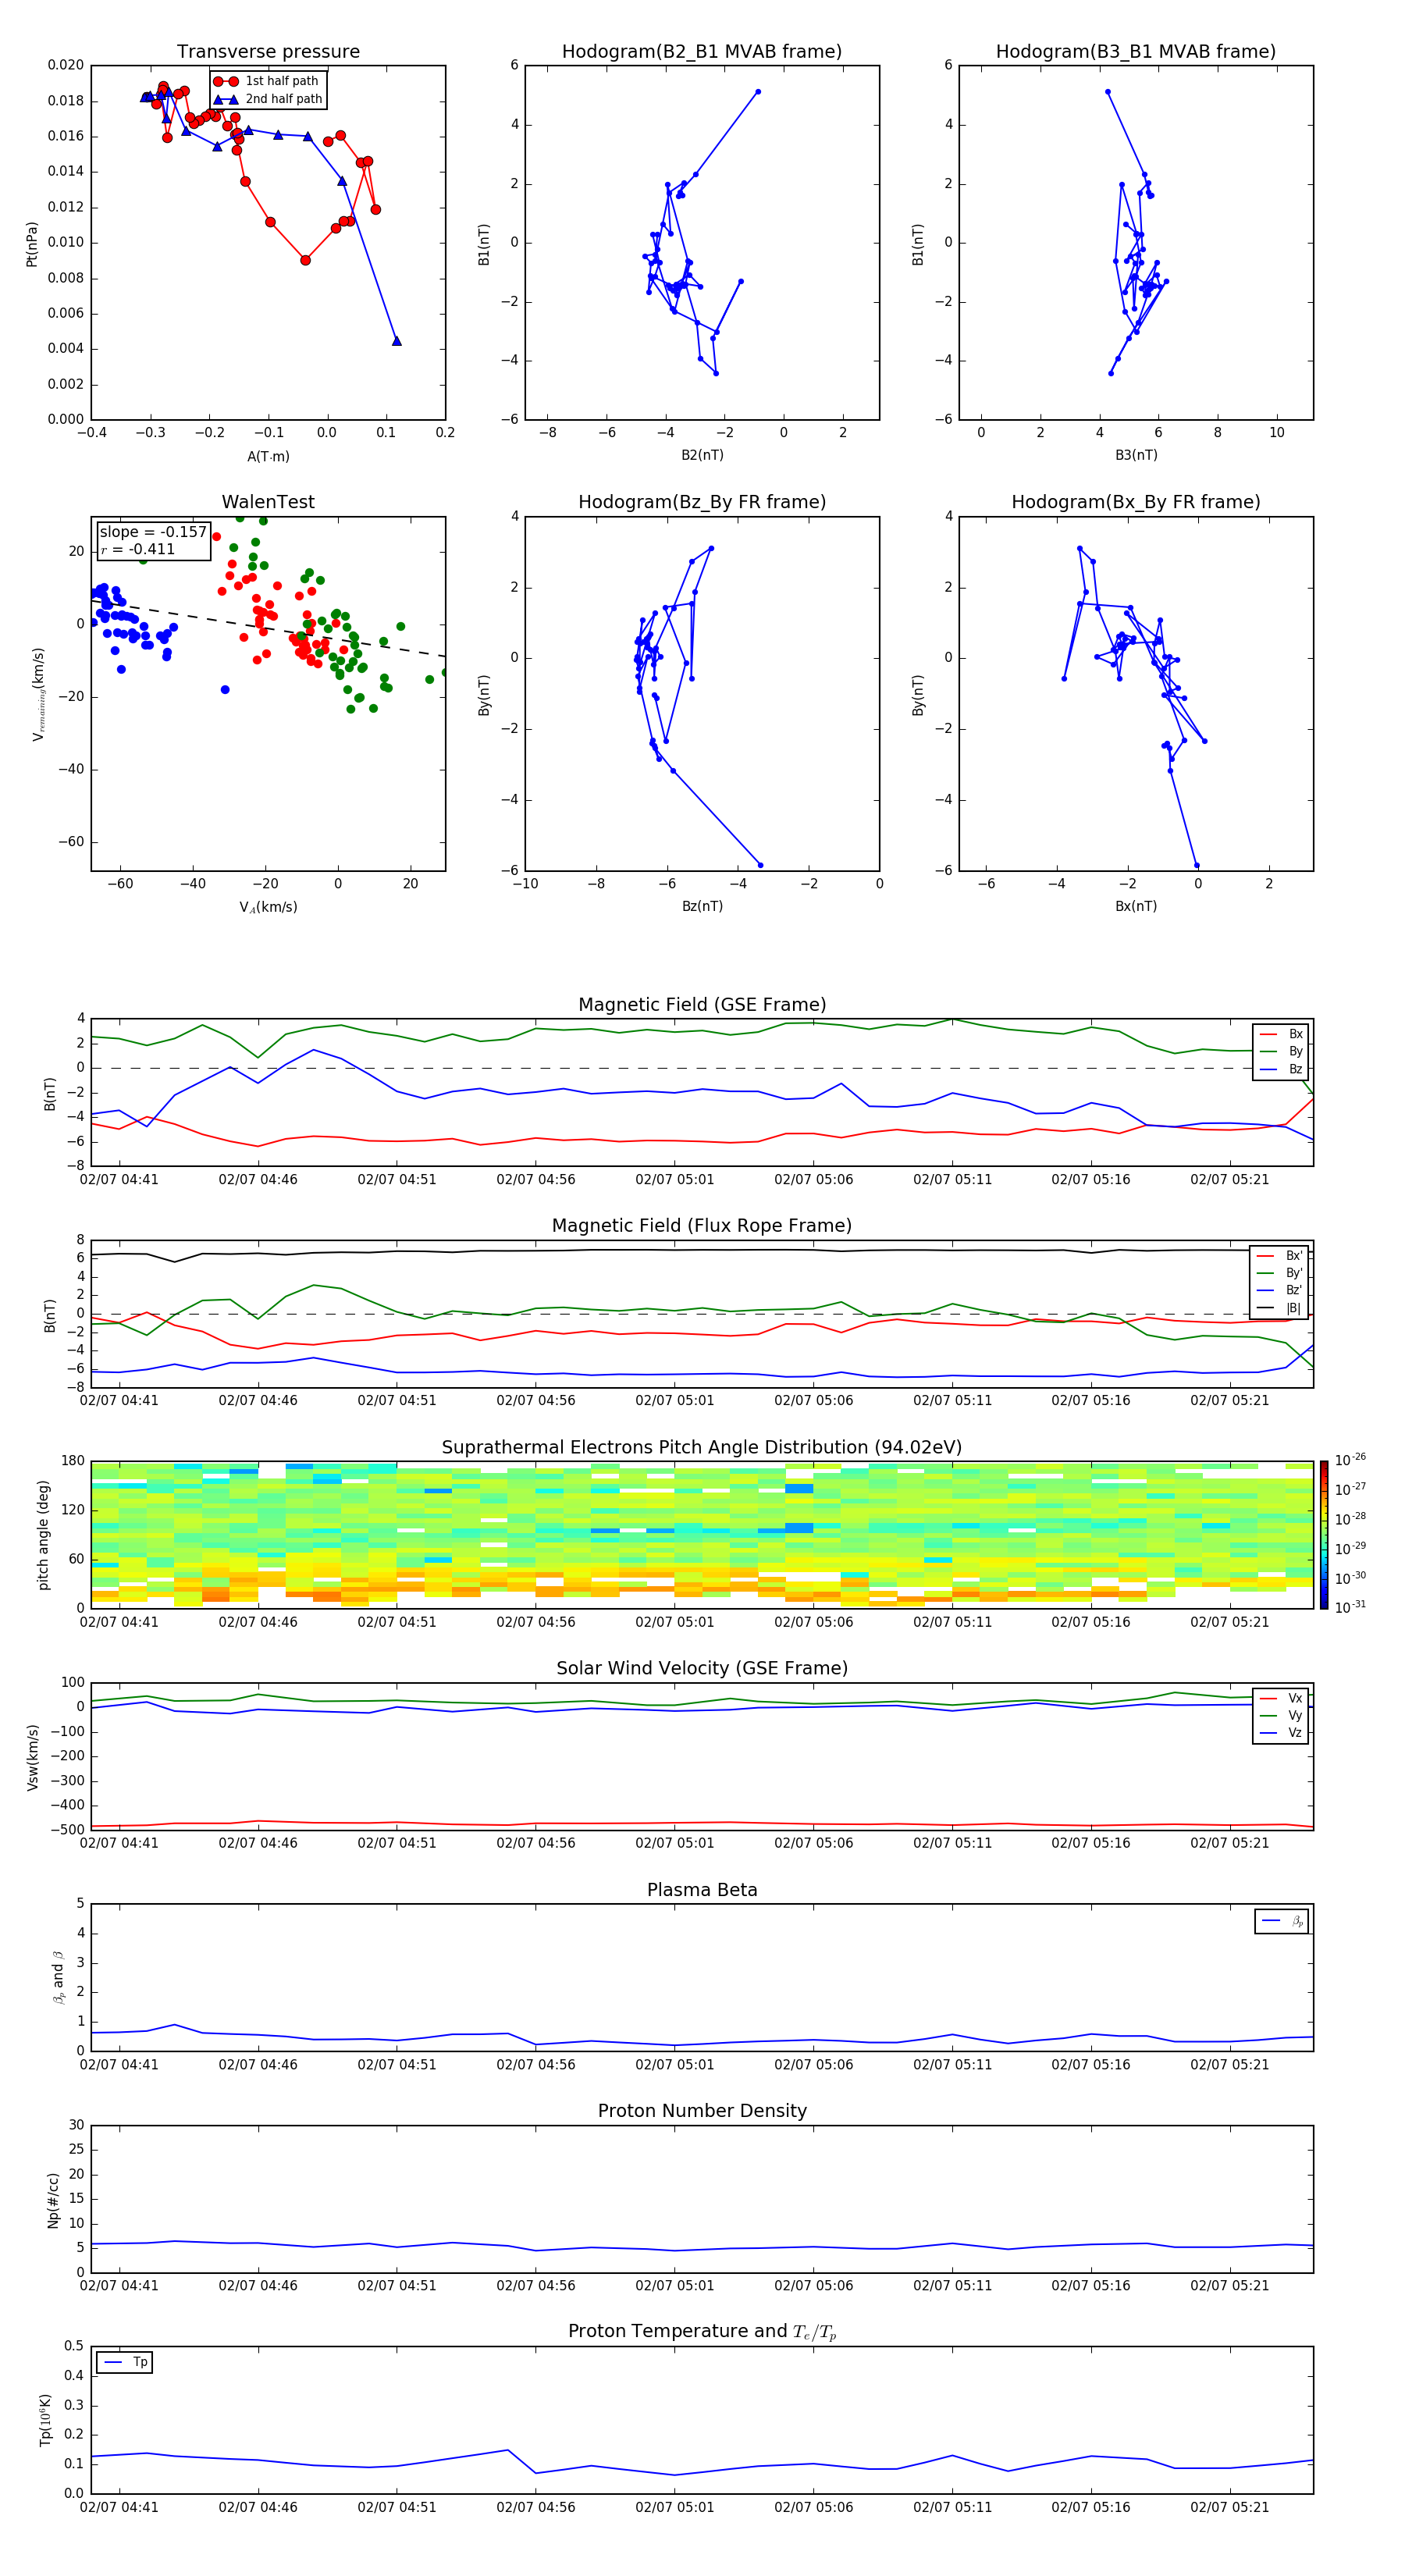This screenshot has width=1405, height=2576.
Task: Click the lowest blue triangle in Transverse pressure
Action: [397, 341]
